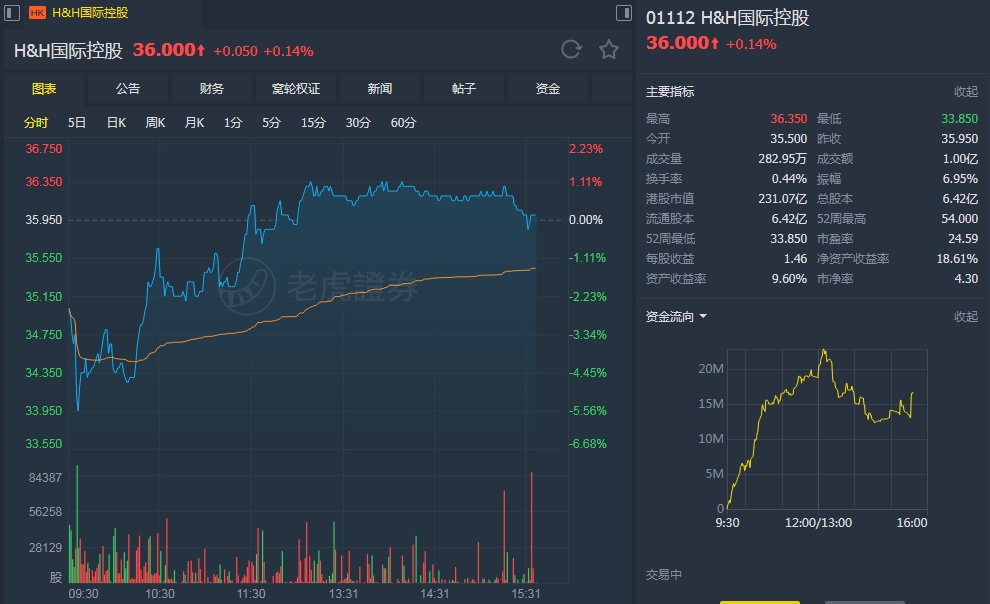Toggle the left sidebar panel icon
The width and height of the screenshot is (990, 604).
pos(11,13)
